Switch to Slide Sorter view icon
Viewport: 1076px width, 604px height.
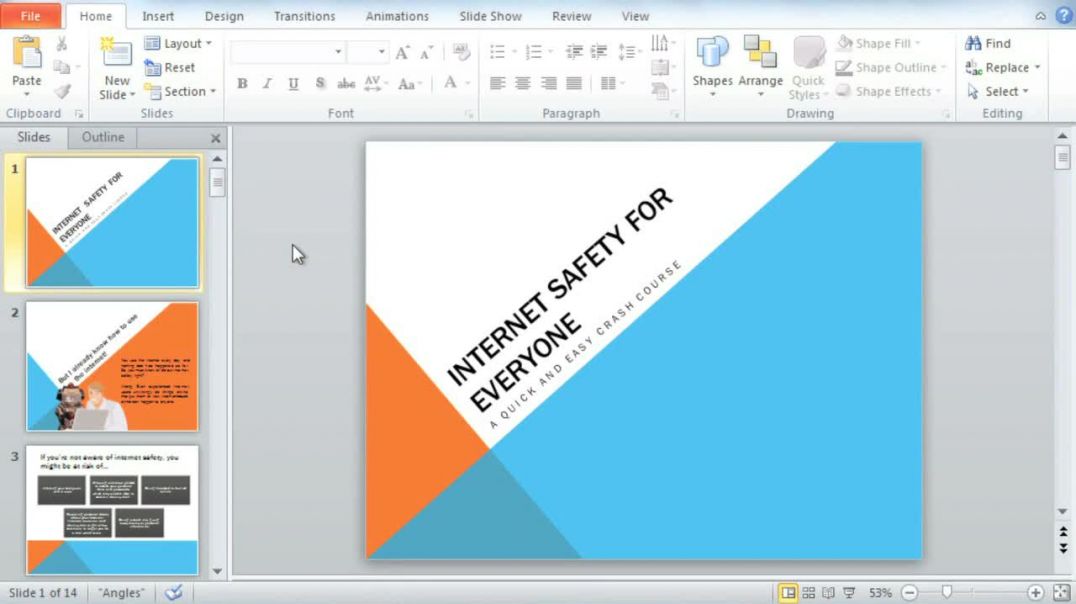(808, 592)
